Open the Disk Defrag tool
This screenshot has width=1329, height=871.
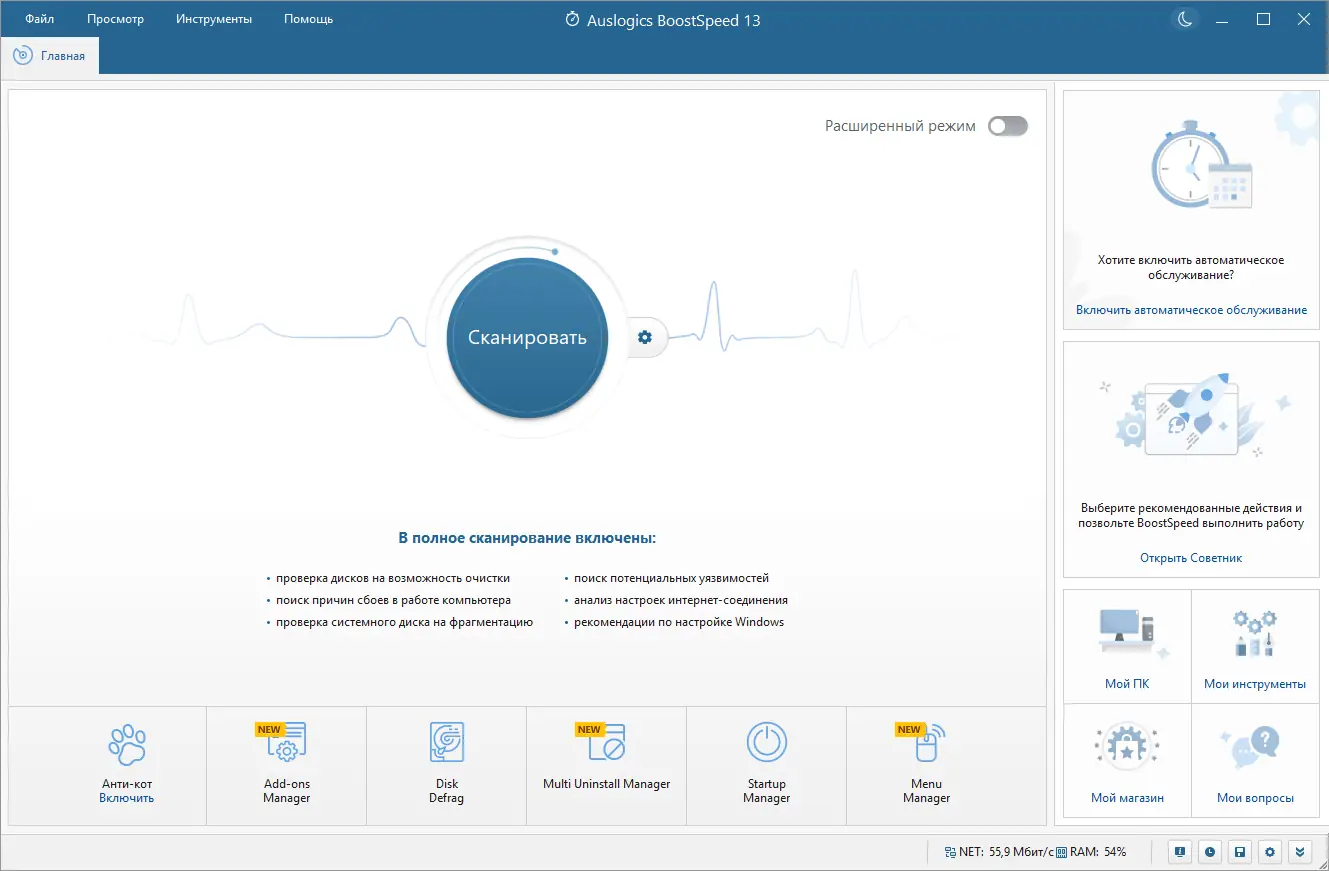(x=446, y=765)
